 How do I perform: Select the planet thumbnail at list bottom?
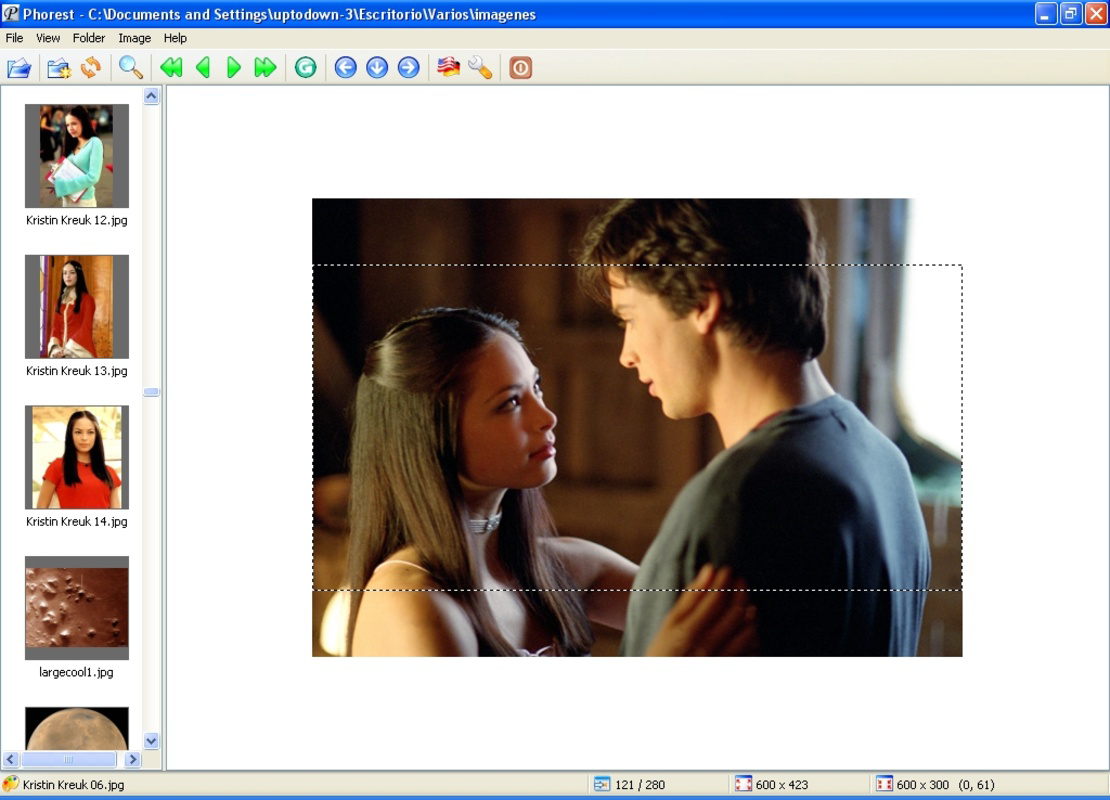click(x=76, y=728)
